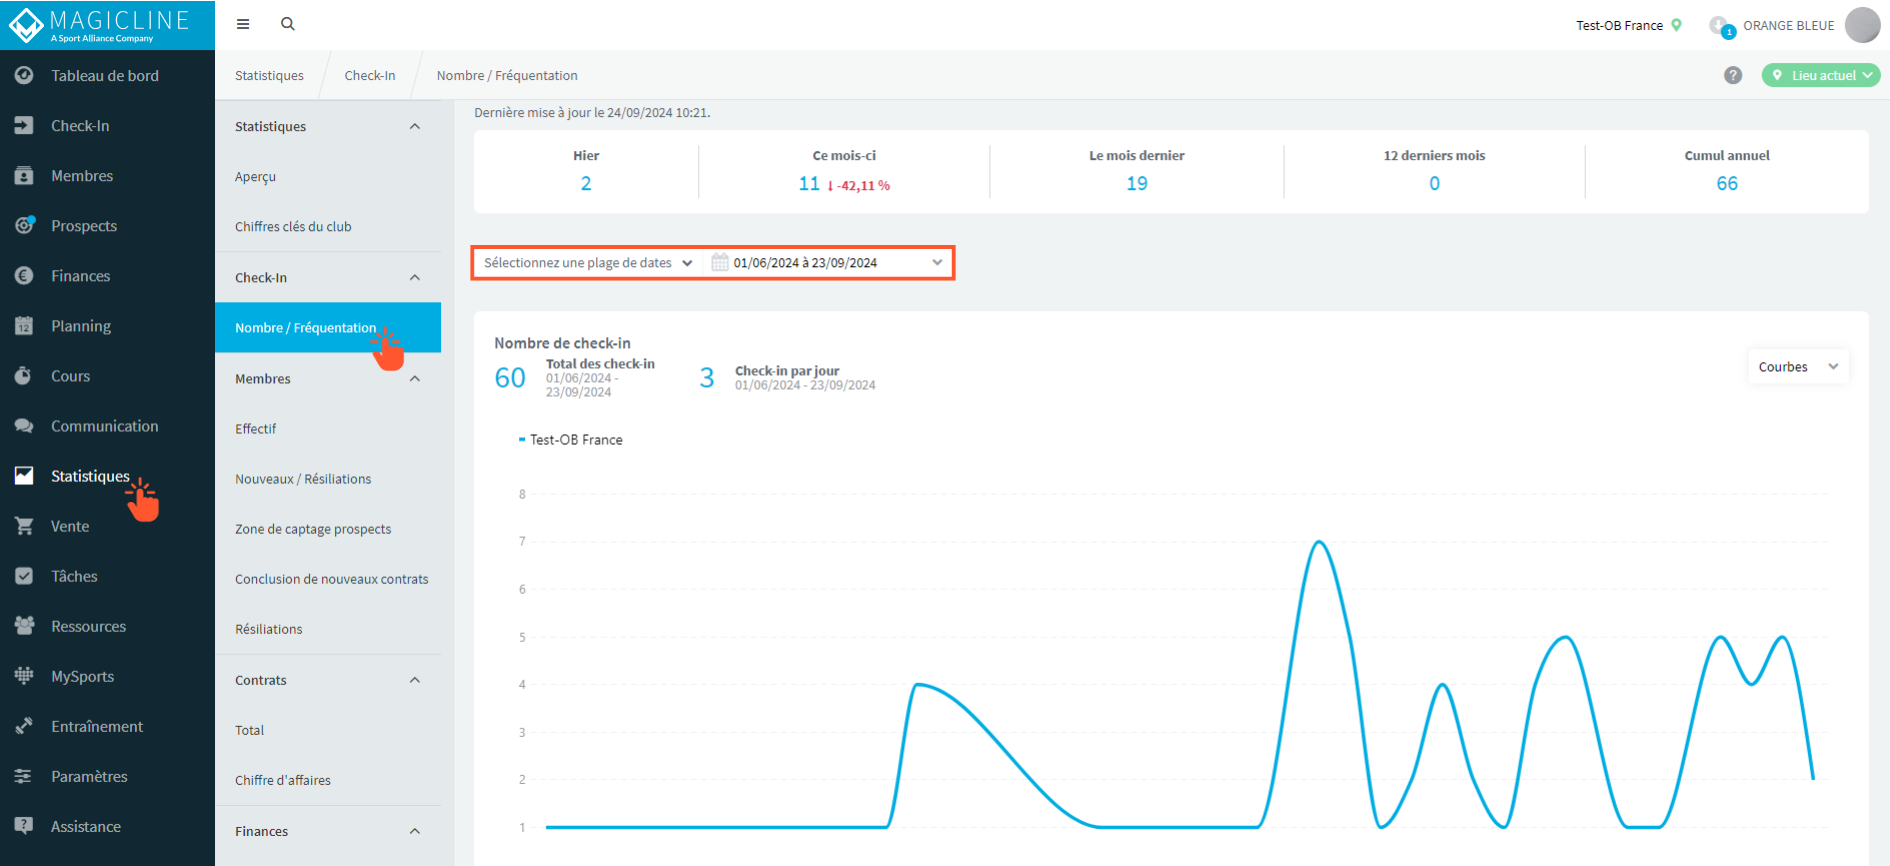Collapse the Statistiques submenu section
The height and width of the screenshot is (866, 1890).
(415, 126)
